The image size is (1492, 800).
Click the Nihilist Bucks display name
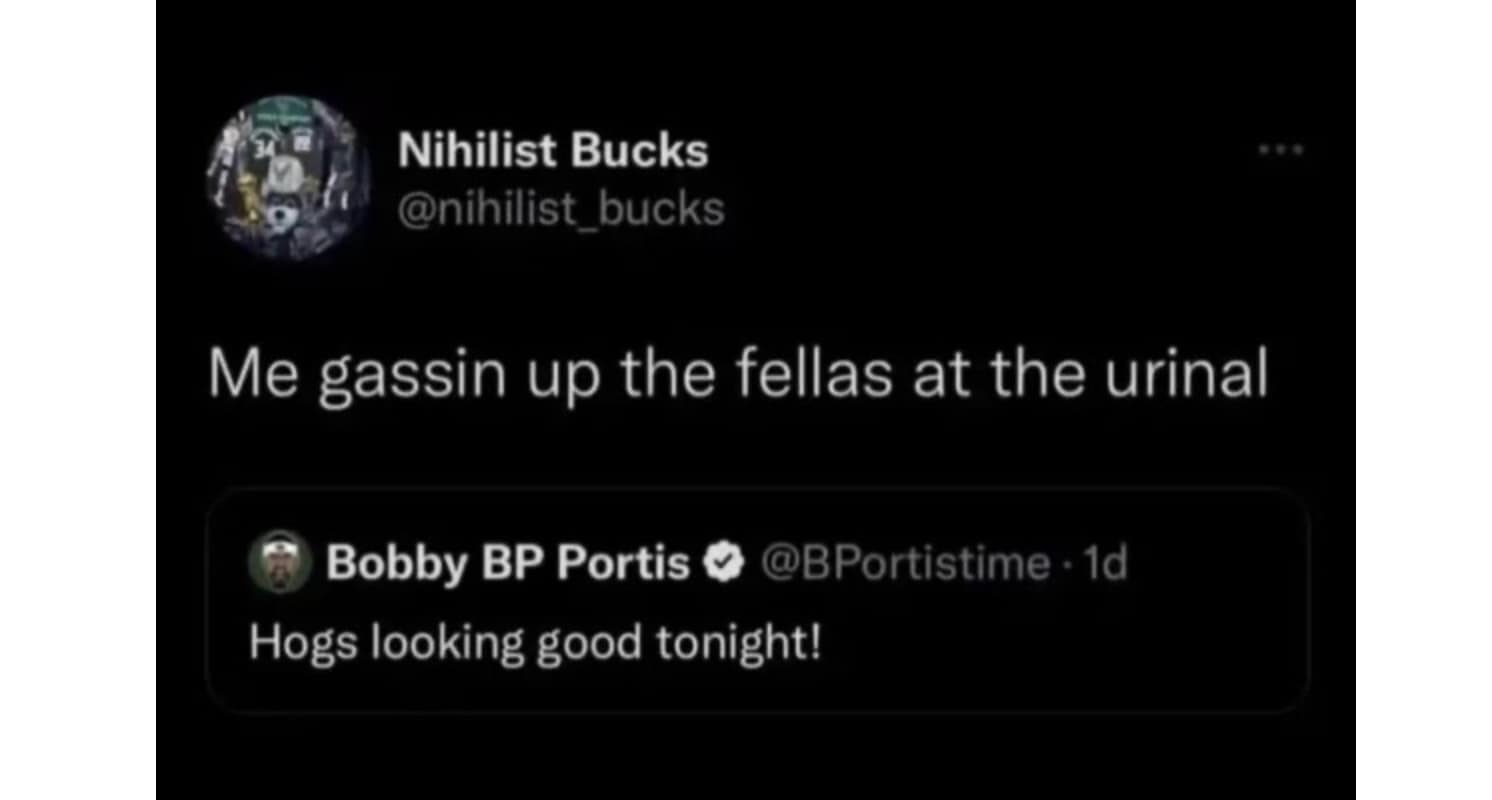pos(553,152)
